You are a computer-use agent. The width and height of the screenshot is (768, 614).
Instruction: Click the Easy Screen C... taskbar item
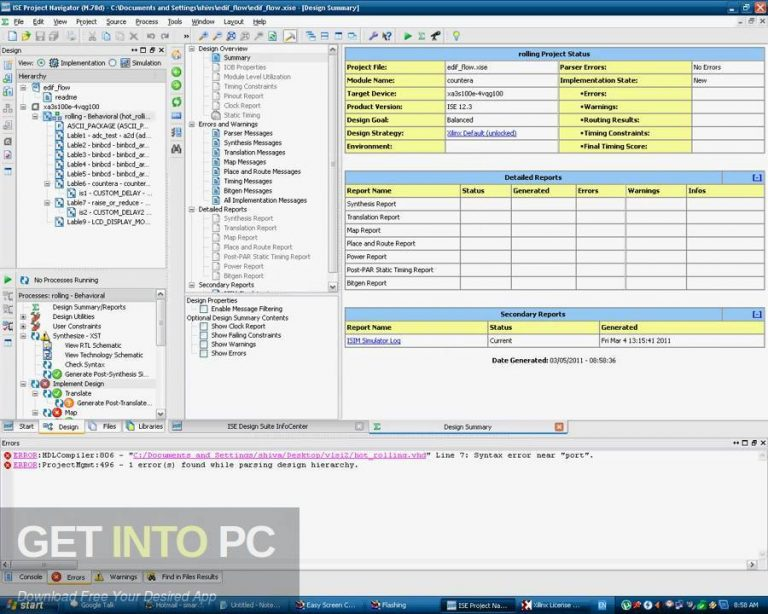pos(326,605)
